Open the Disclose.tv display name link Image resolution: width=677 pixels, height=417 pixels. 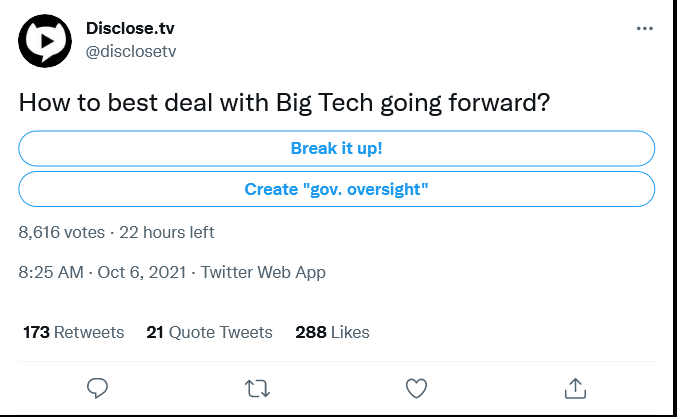130,28
